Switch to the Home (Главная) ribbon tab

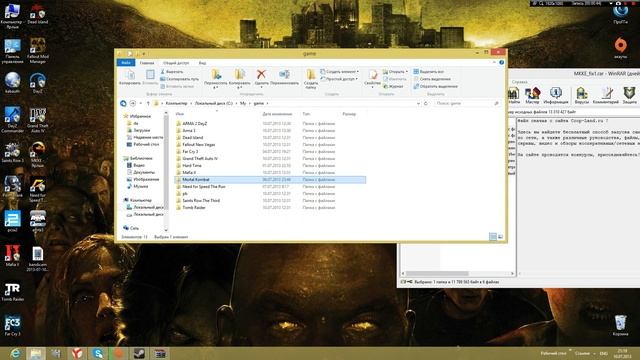(x=147, y=63)
